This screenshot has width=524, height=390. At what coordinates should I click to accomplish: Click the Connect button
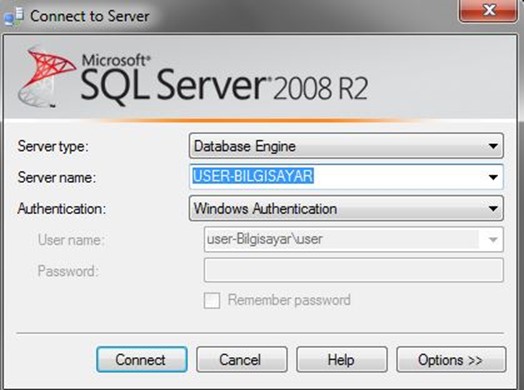tap(142, 360)
